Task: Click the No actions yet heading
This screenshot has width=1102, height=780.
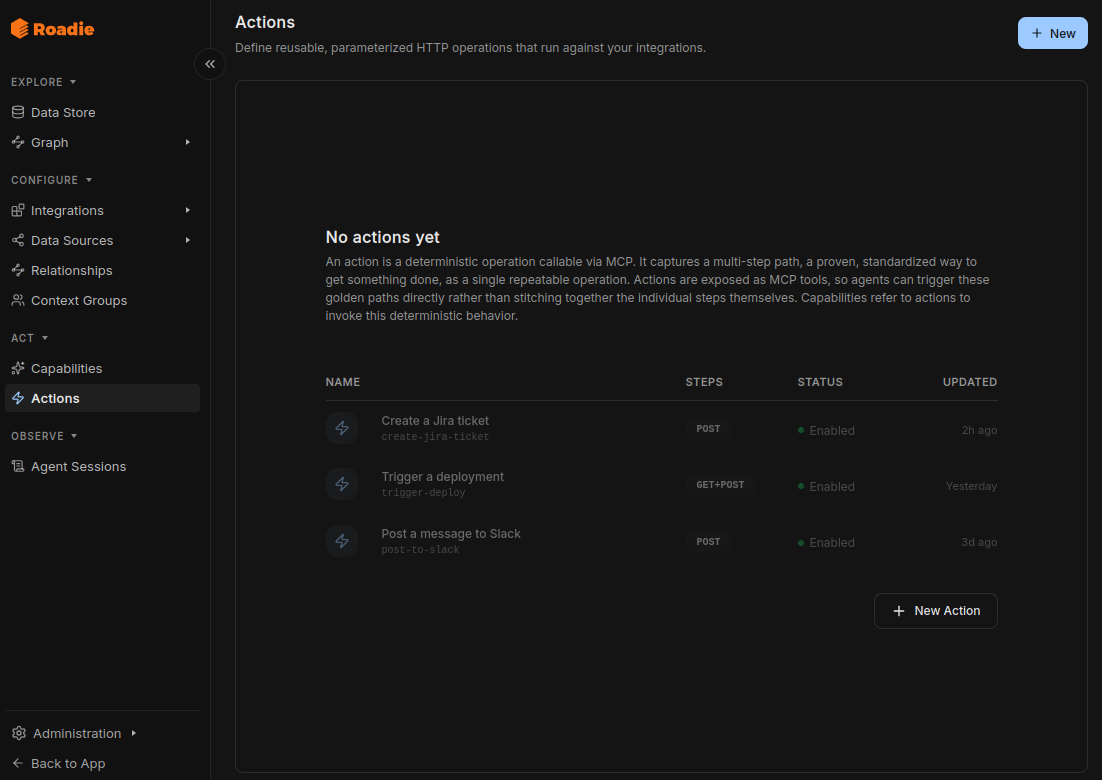Action: [x=382, y=238]
